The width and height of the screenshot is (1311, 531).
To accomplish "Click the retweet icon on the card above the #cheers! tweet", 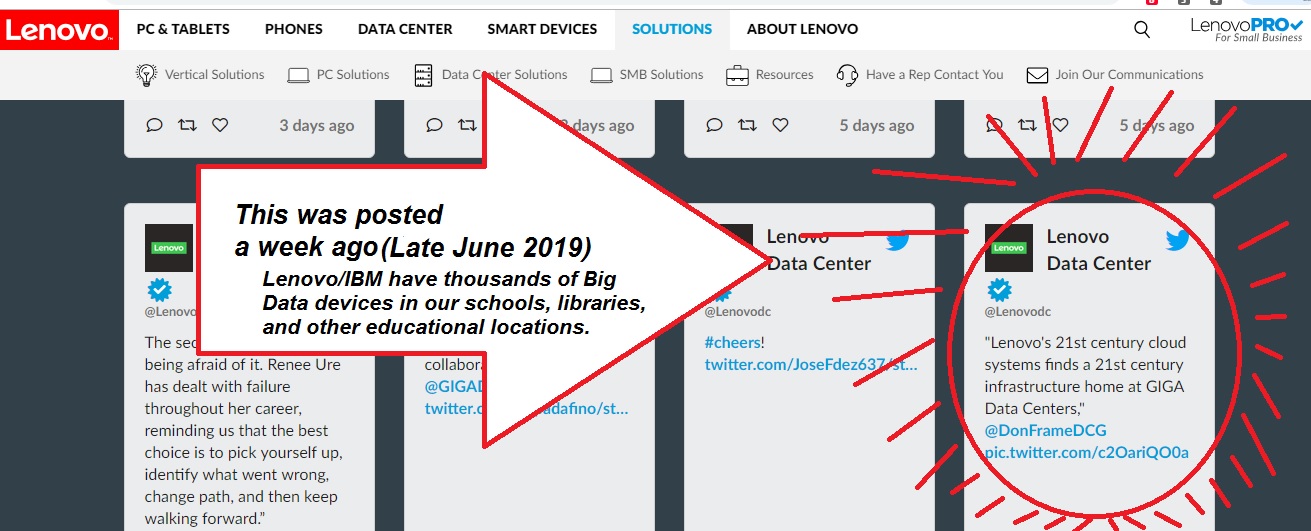I will coord(747,125).
